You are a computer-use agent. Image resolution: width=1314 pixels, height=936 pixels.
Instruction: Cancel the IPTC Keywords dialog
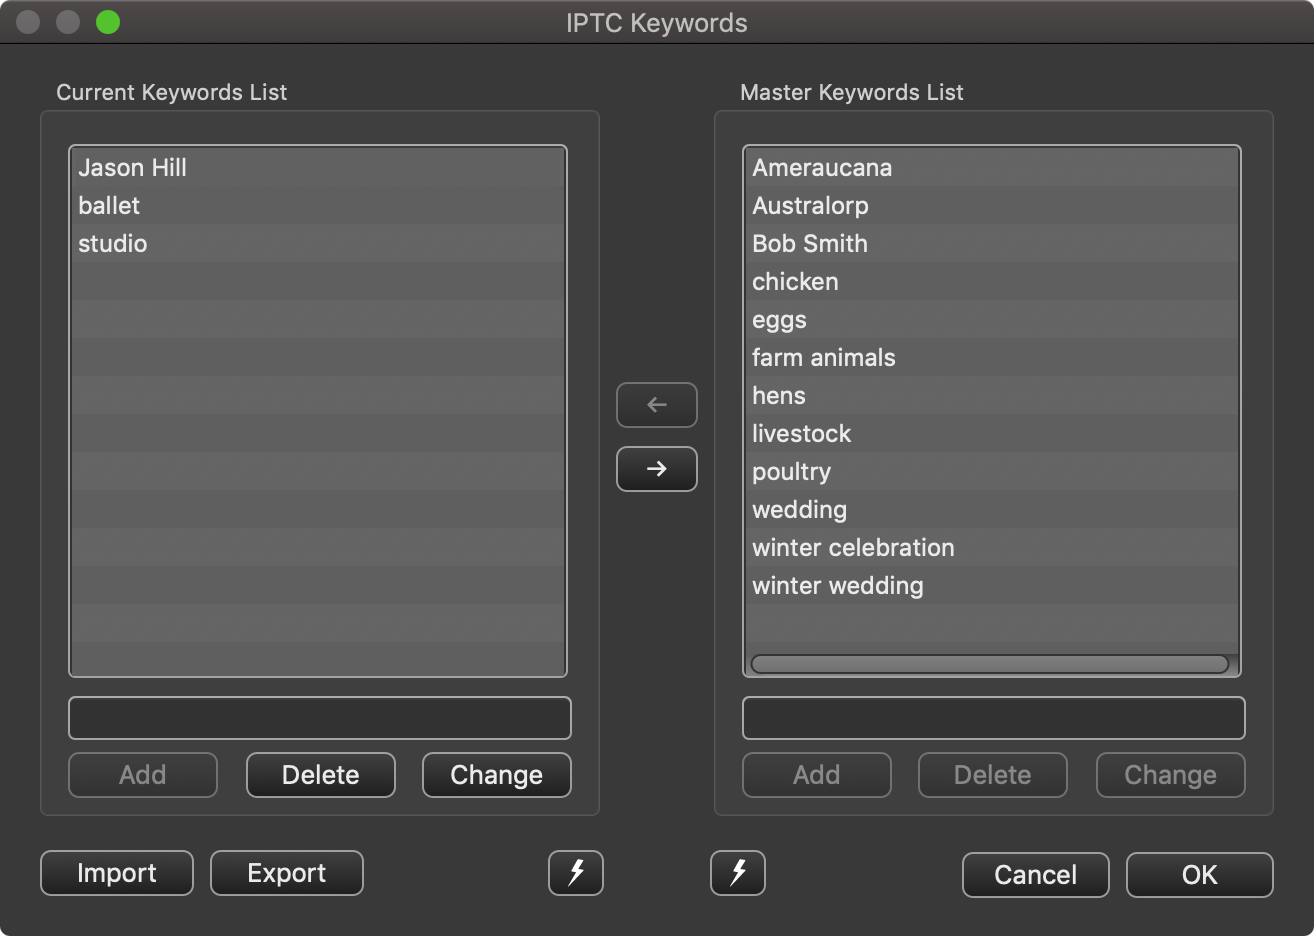point(1036,875)
